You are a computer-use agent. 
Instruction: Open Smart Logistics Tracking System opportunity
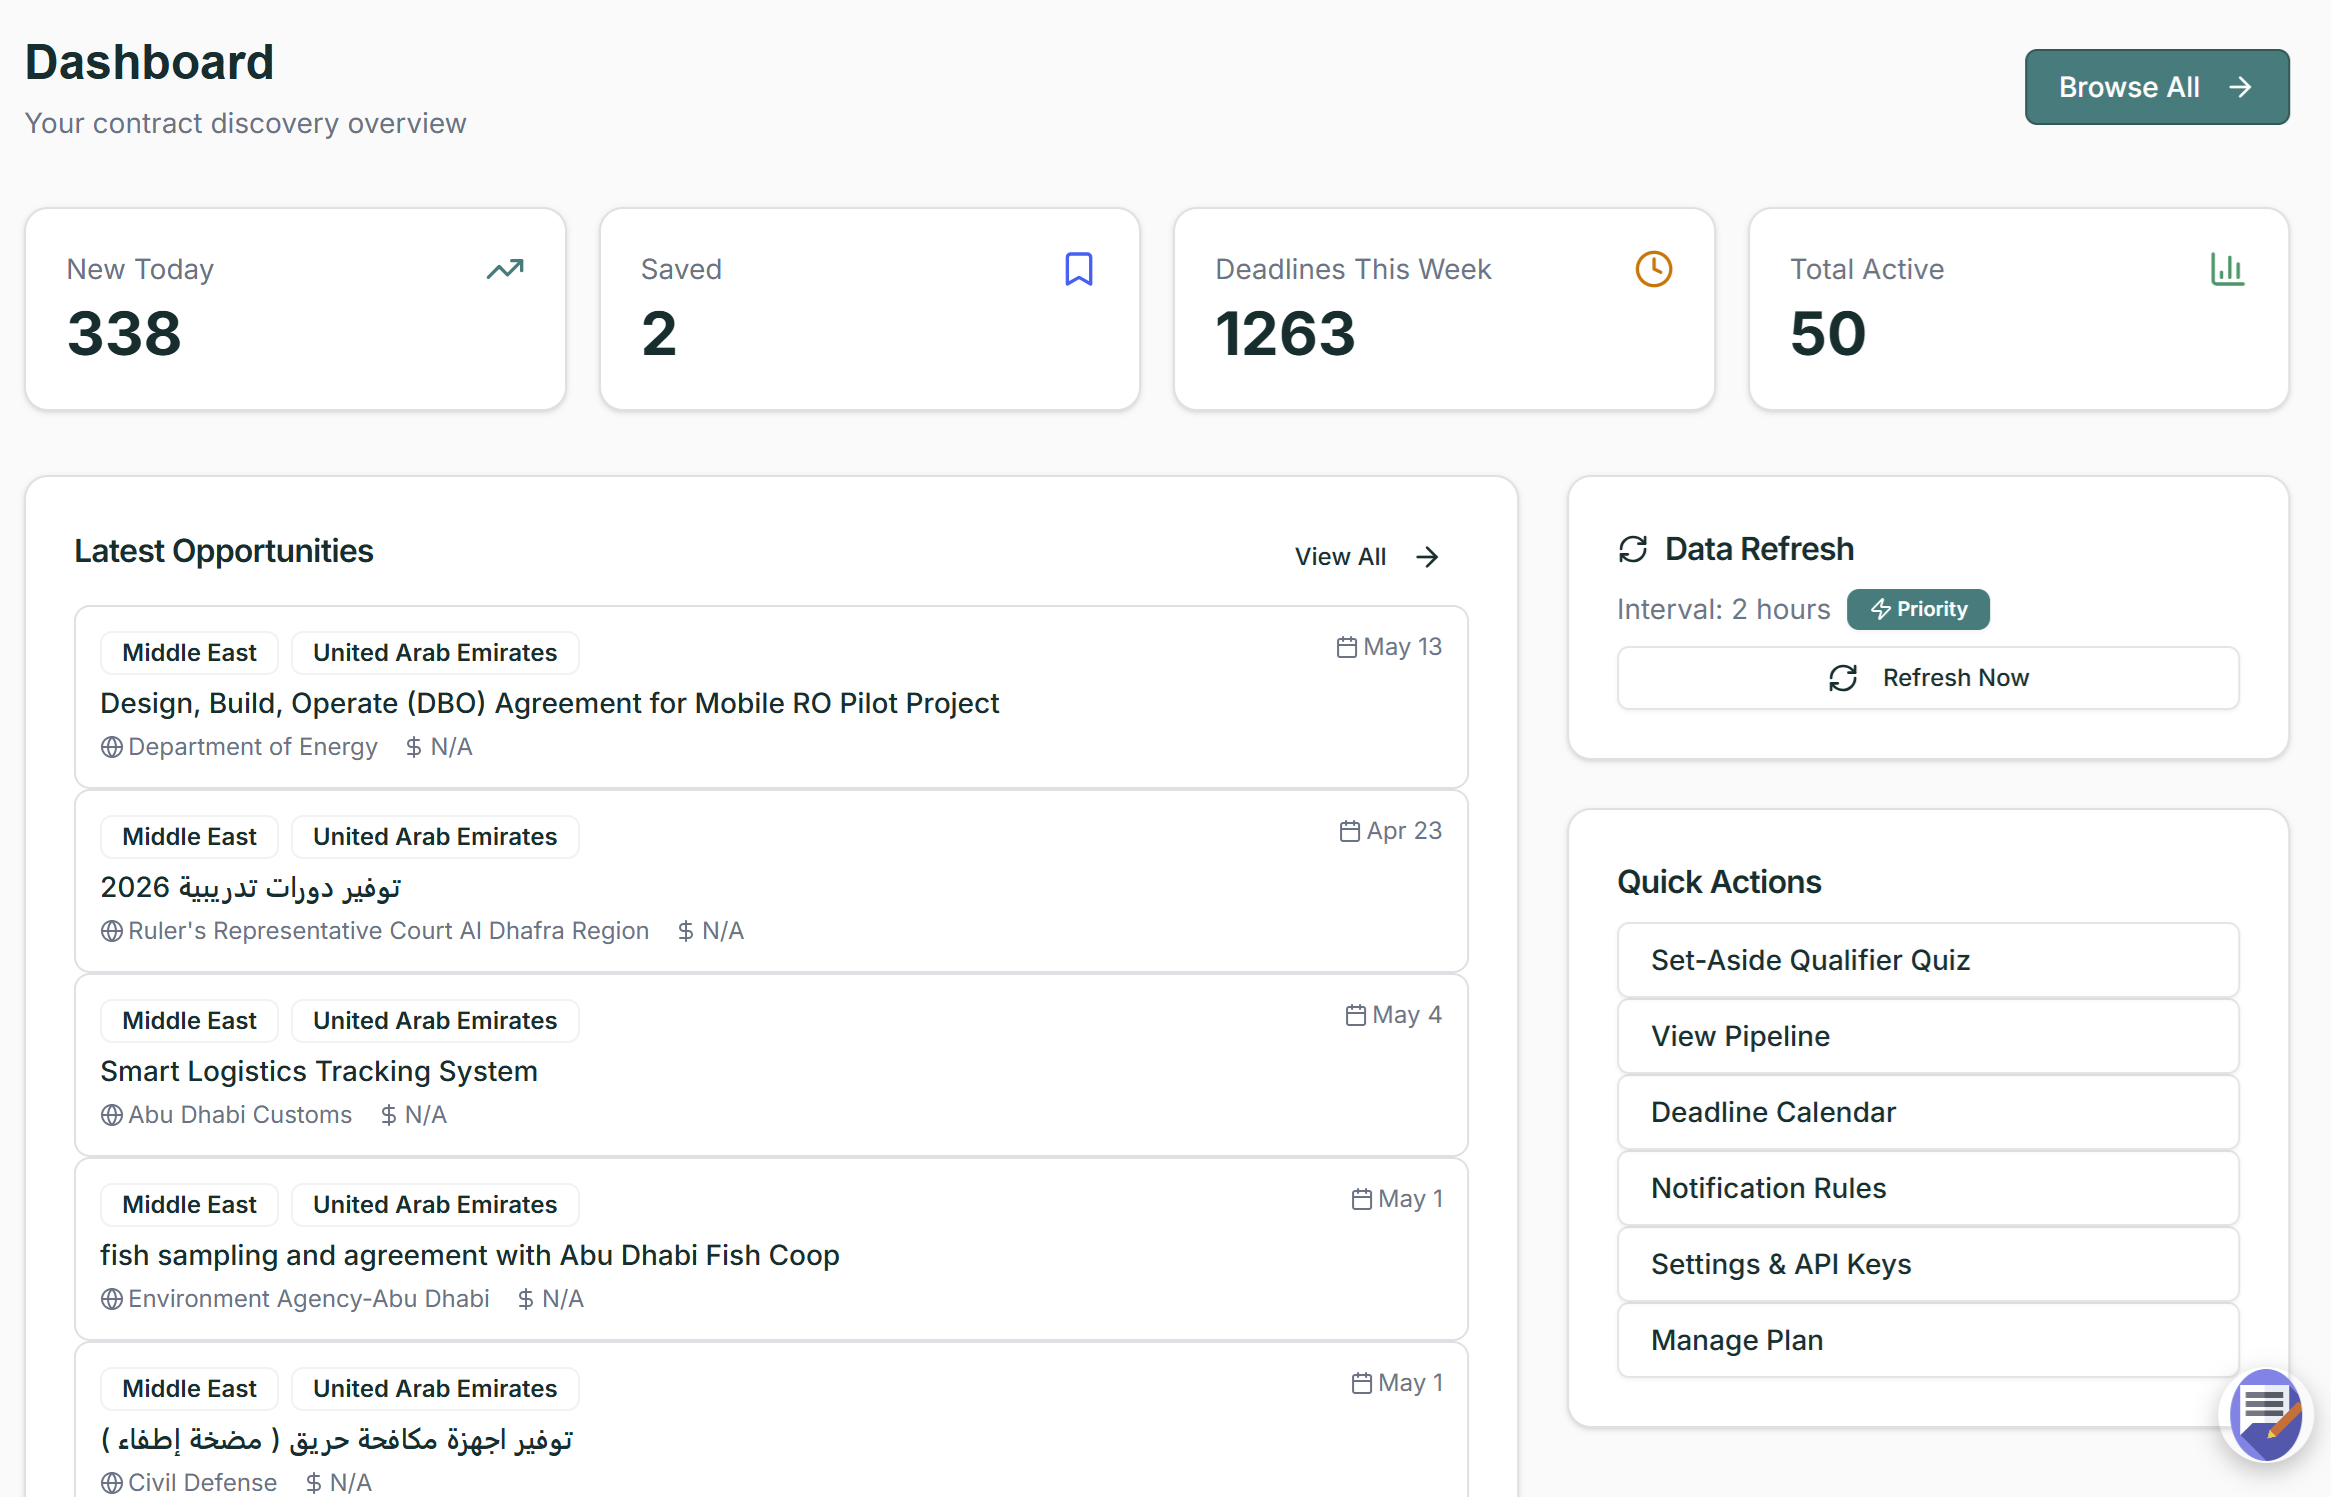pyautogui.click(x=319, y=1071)
